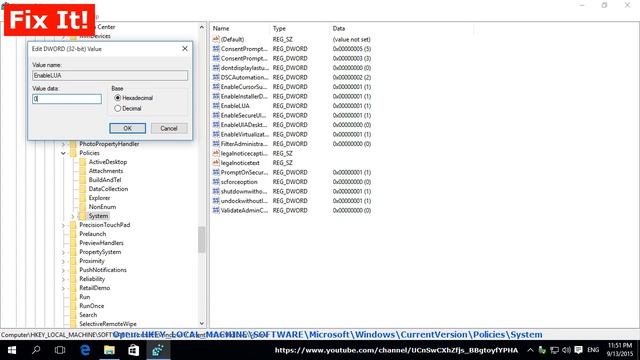The height and width of the screenshot is (360, 640).
Task: Click the DSCAutomation... value icon
Action: 216,77
